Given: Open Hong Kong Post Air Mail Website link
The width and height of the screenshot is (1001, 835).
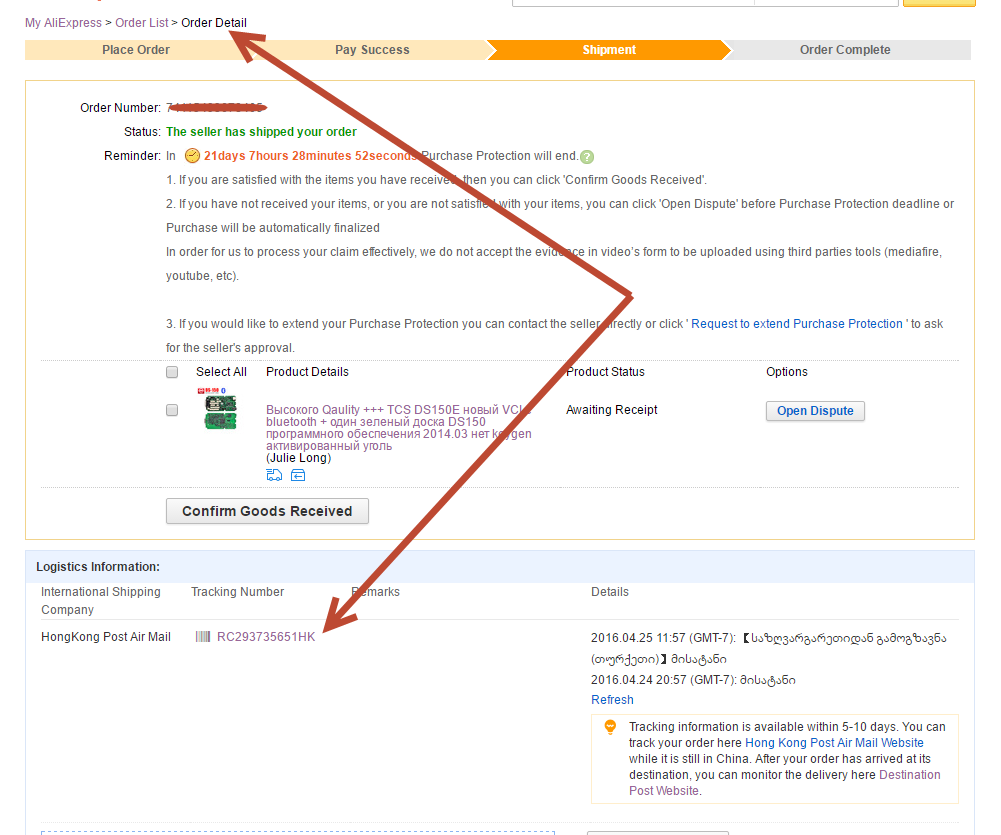Looking at the screenshot, I should (x=834, y=743).
